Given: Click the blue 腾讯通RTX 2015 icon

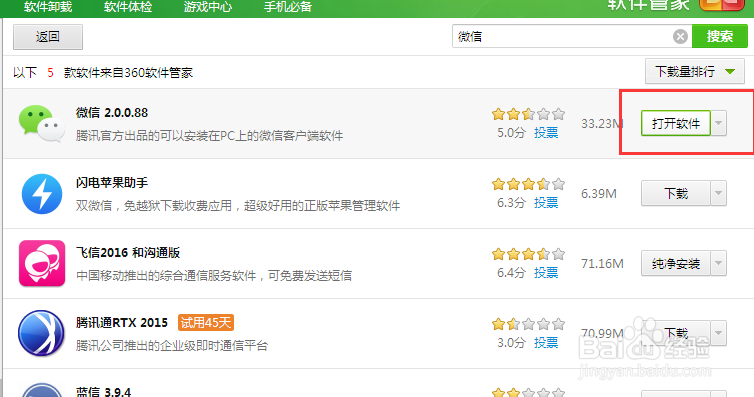Looking at the screenshot, I should 41,333.
